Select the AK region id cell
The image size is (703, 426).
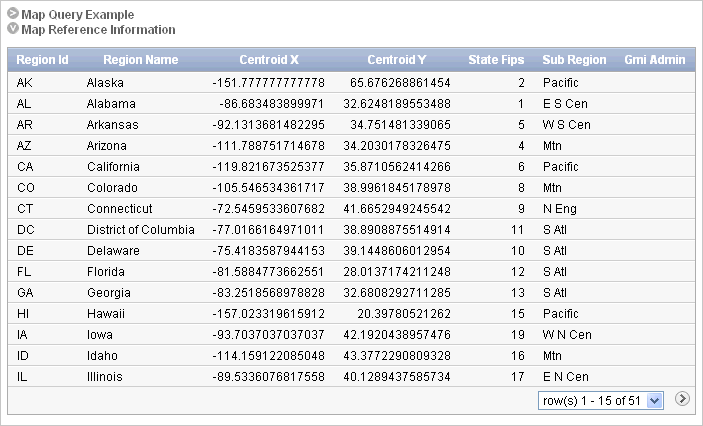click(25, 83)
